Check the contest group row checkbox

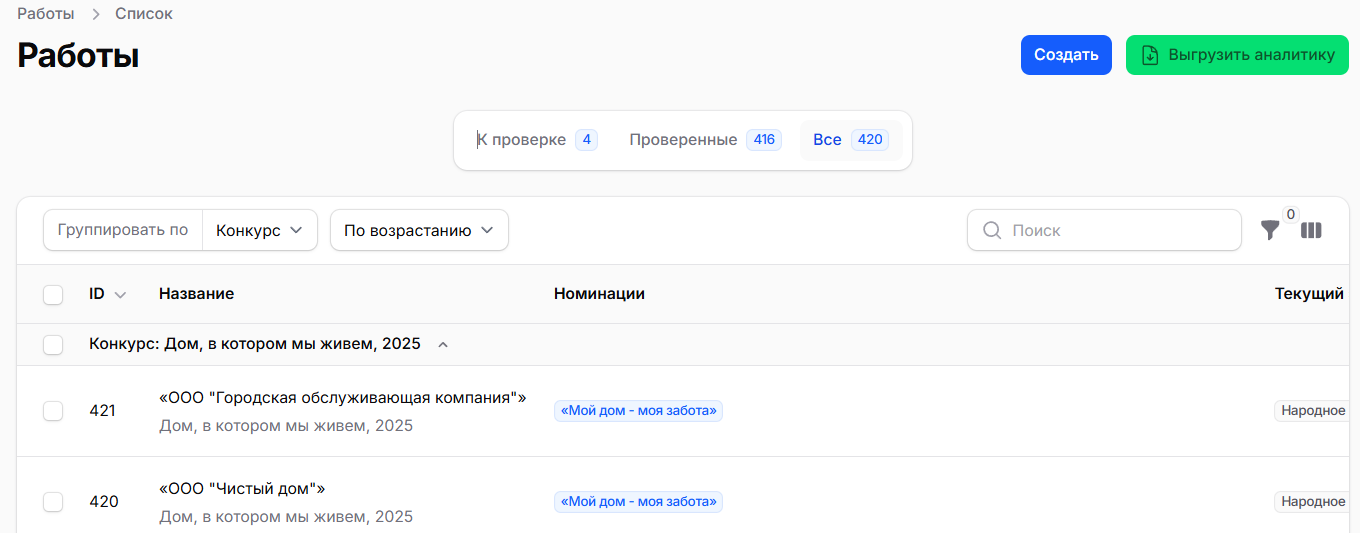[53, 344]
